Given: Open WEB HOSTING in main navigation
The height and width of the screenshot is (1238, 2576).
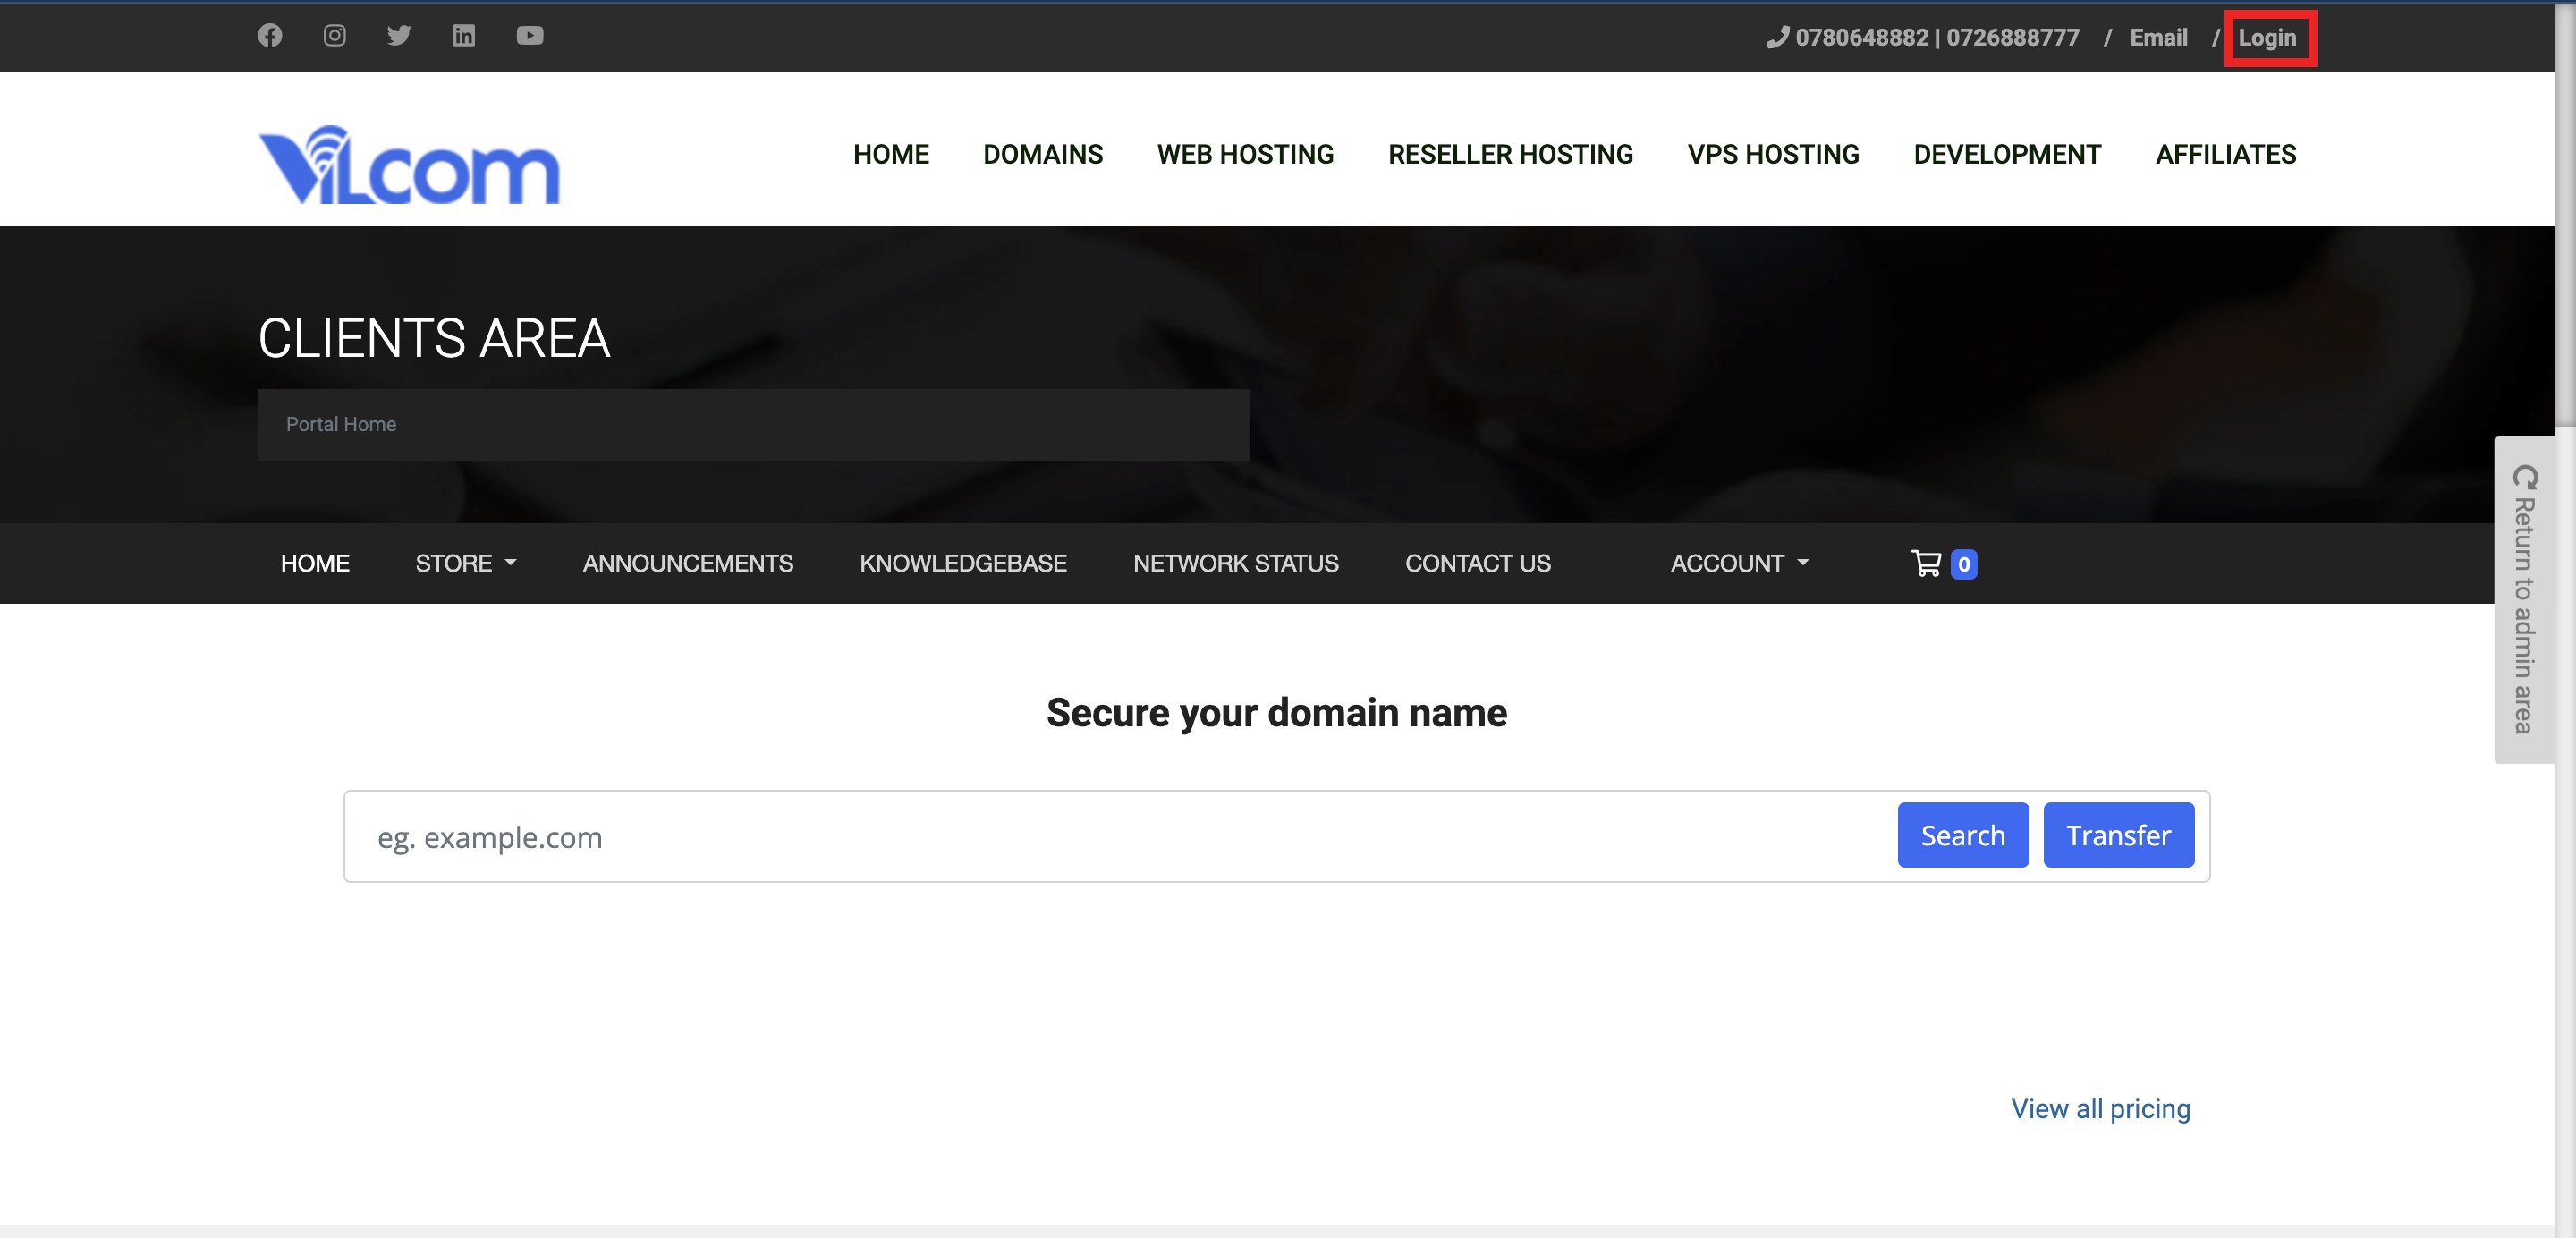Looking at the screenshot, I should point(1245,155).
